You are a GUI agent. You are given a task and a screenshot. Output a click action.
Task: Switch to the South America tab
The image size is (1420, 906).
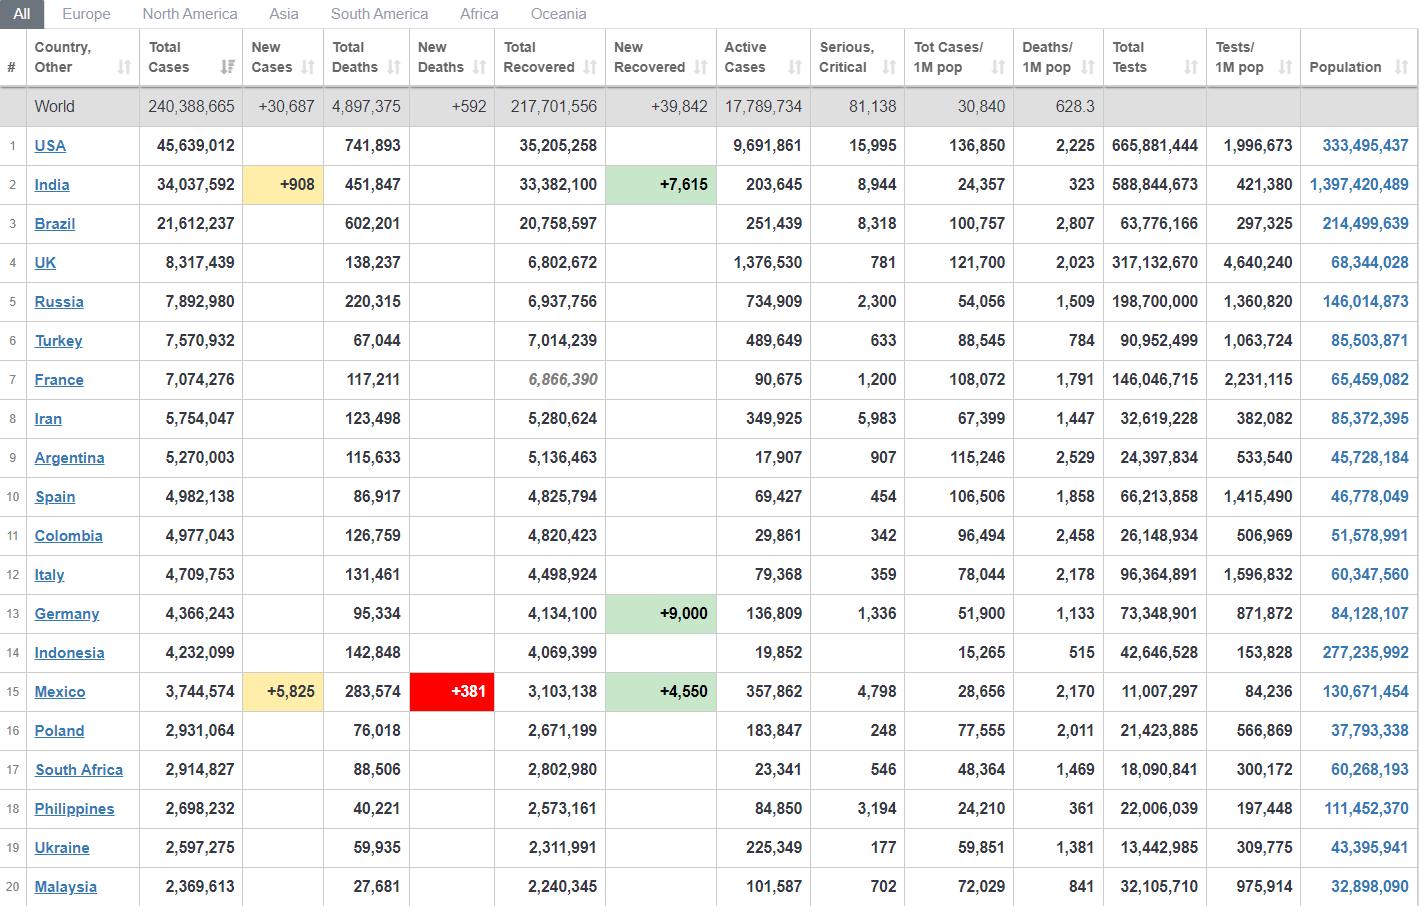[379, 14]
